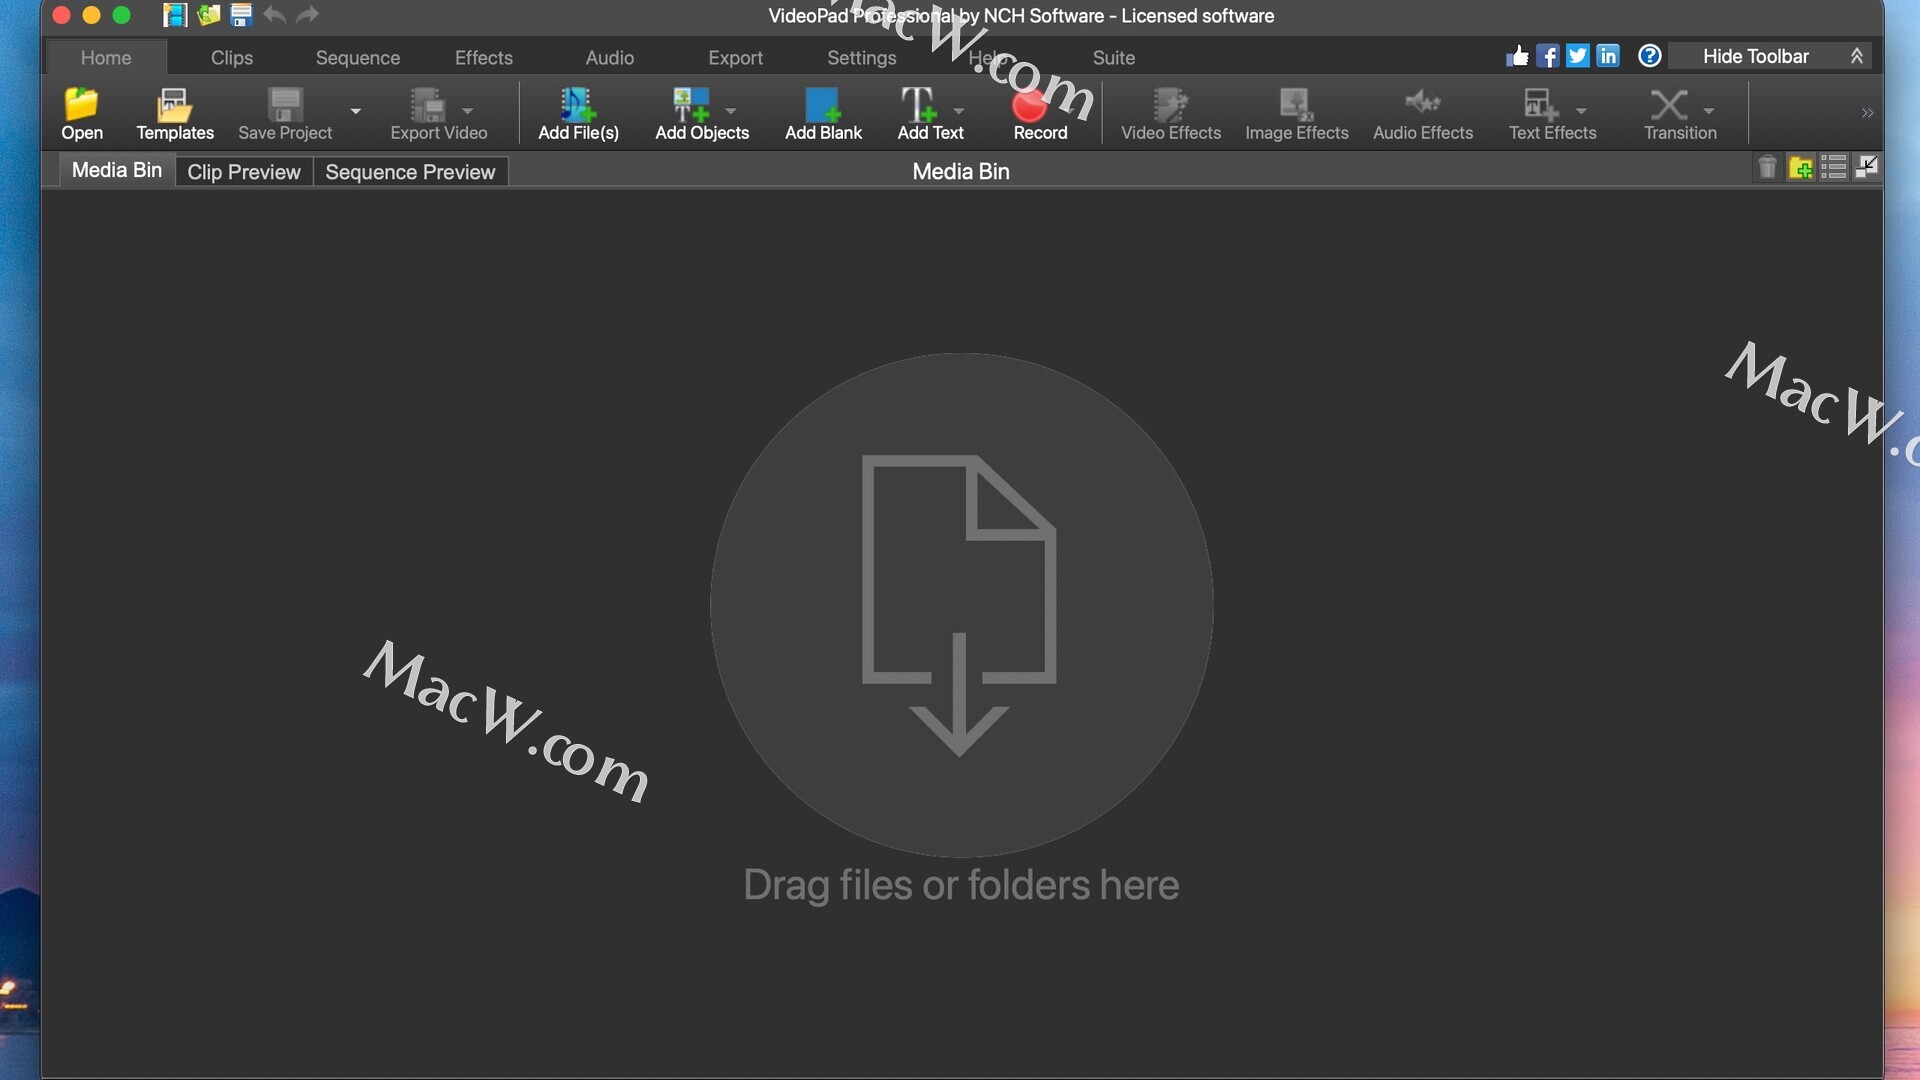Viewport: 1920px width, 1080px height.
Task: Click the trash delete icon in Media Bin
Action: click(1767, 168)
